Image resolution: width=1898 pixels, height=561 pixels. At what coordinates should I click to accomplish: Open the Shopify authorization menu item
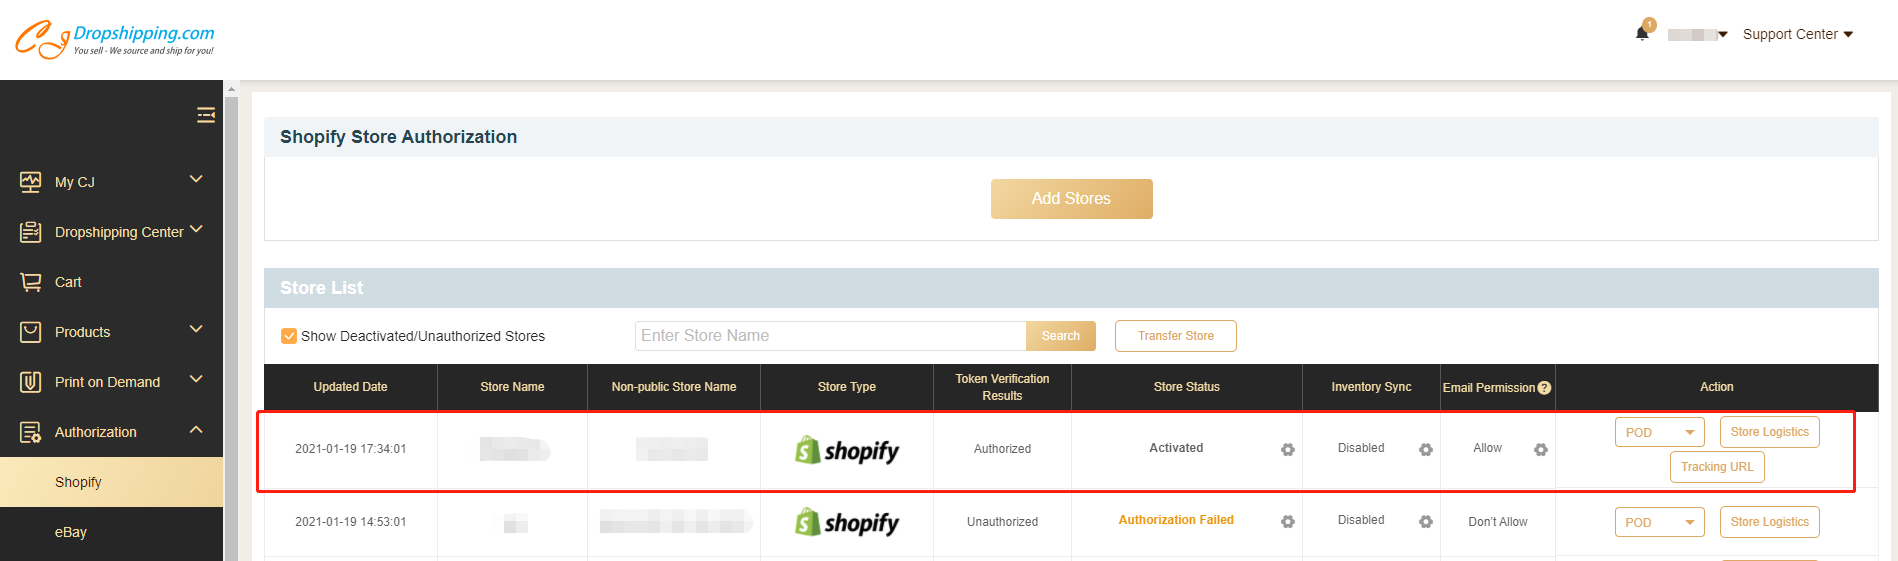(78, 482)
